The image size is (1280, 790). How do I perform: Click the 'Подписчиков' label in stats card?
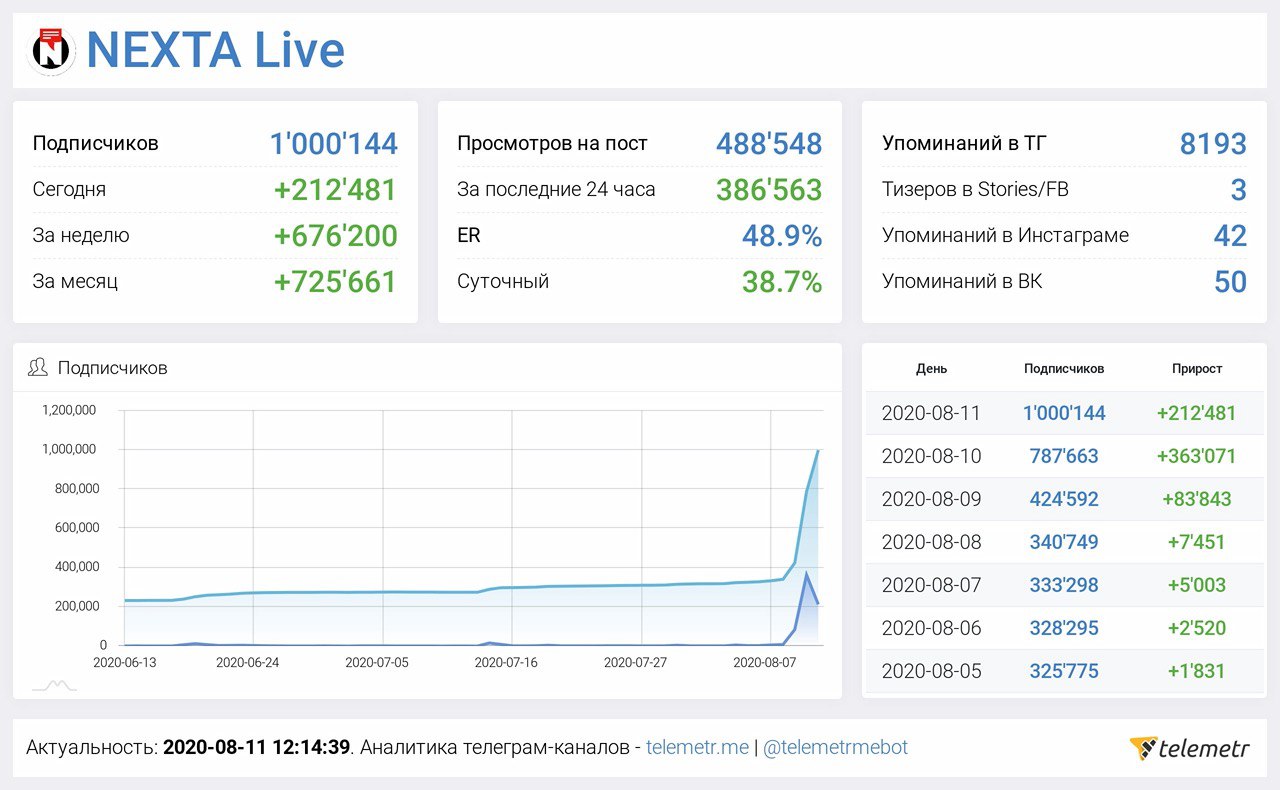tap(95, 143)
